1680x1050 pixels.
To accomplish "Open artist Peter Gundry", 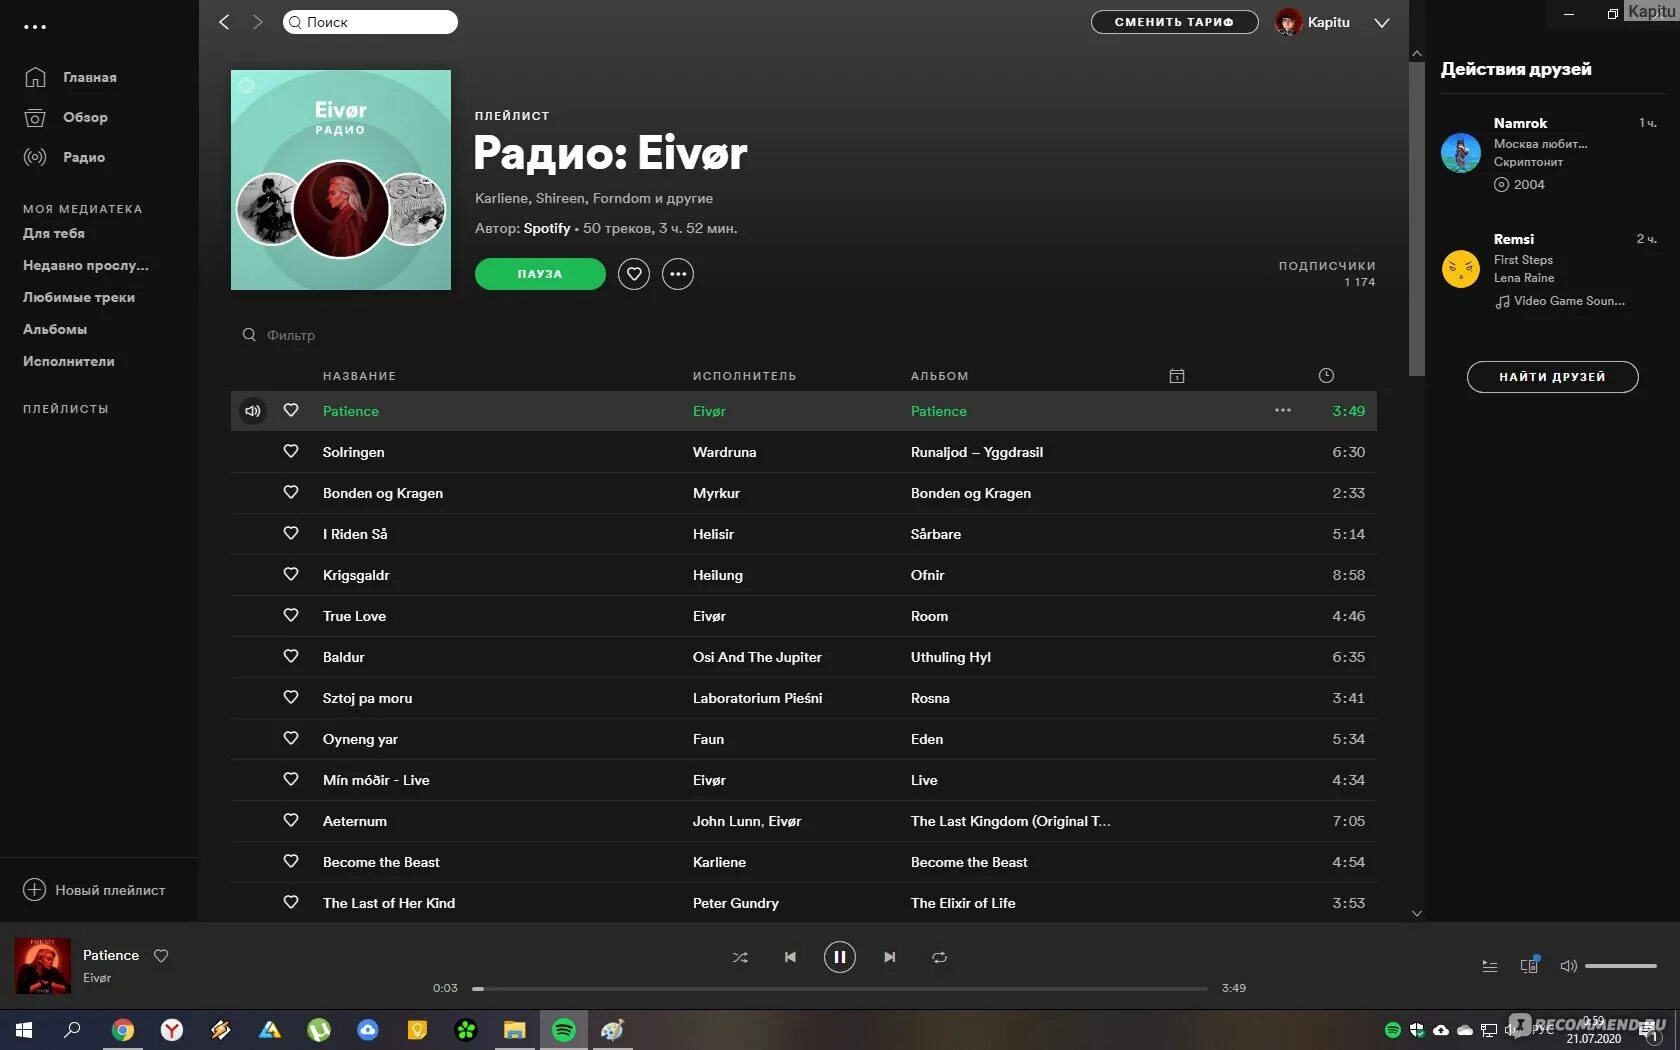I will click(x=735, y=903).
